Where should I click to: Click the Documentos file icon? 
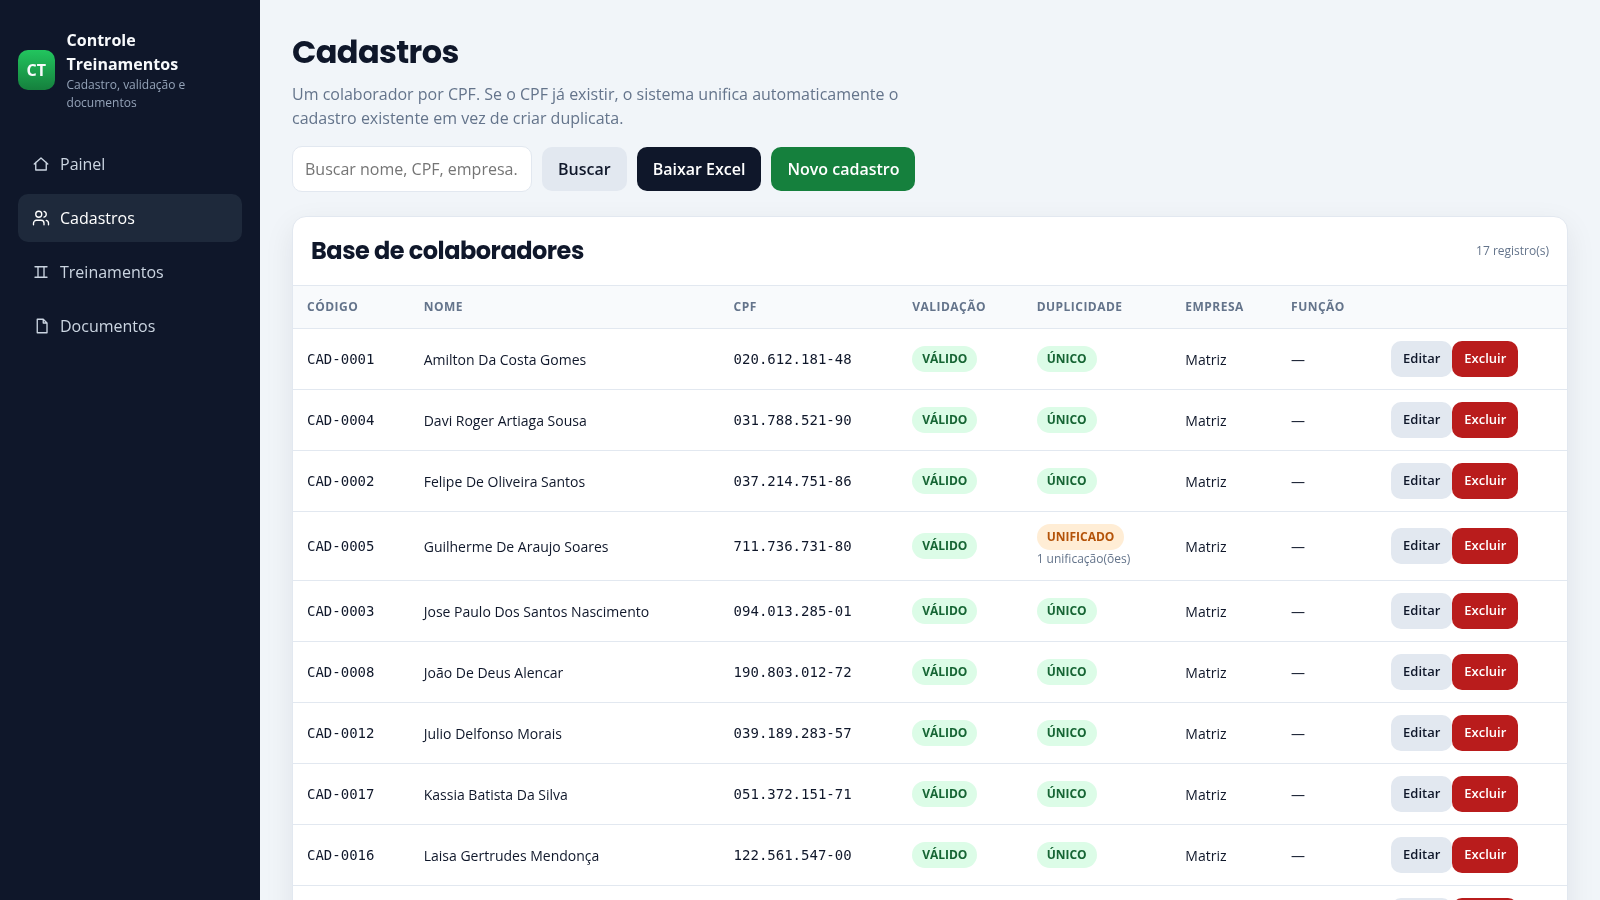click(x=41, y=326)
